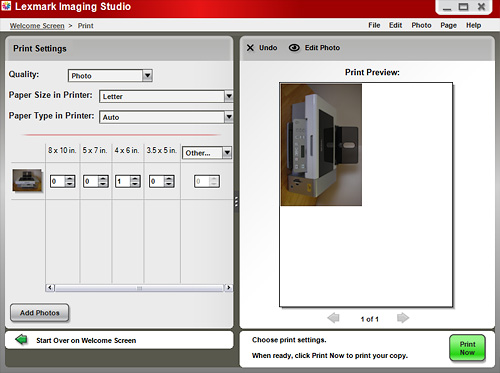The image size is (500, 373).
Task: Click the photo in Print Preview page
Action: (321, 145)
